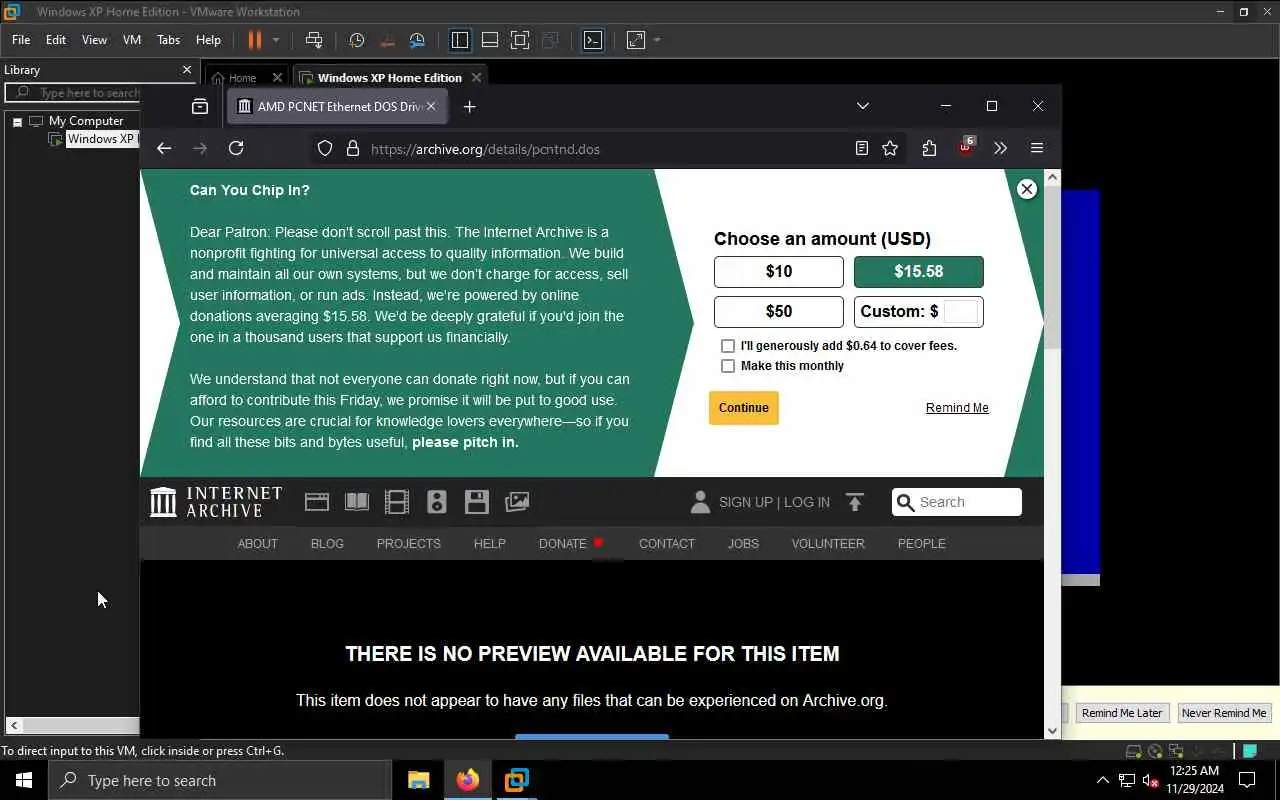
Task: Expand more tools overflow chevron in Firefox
Action: click(x=1000, y=148)
